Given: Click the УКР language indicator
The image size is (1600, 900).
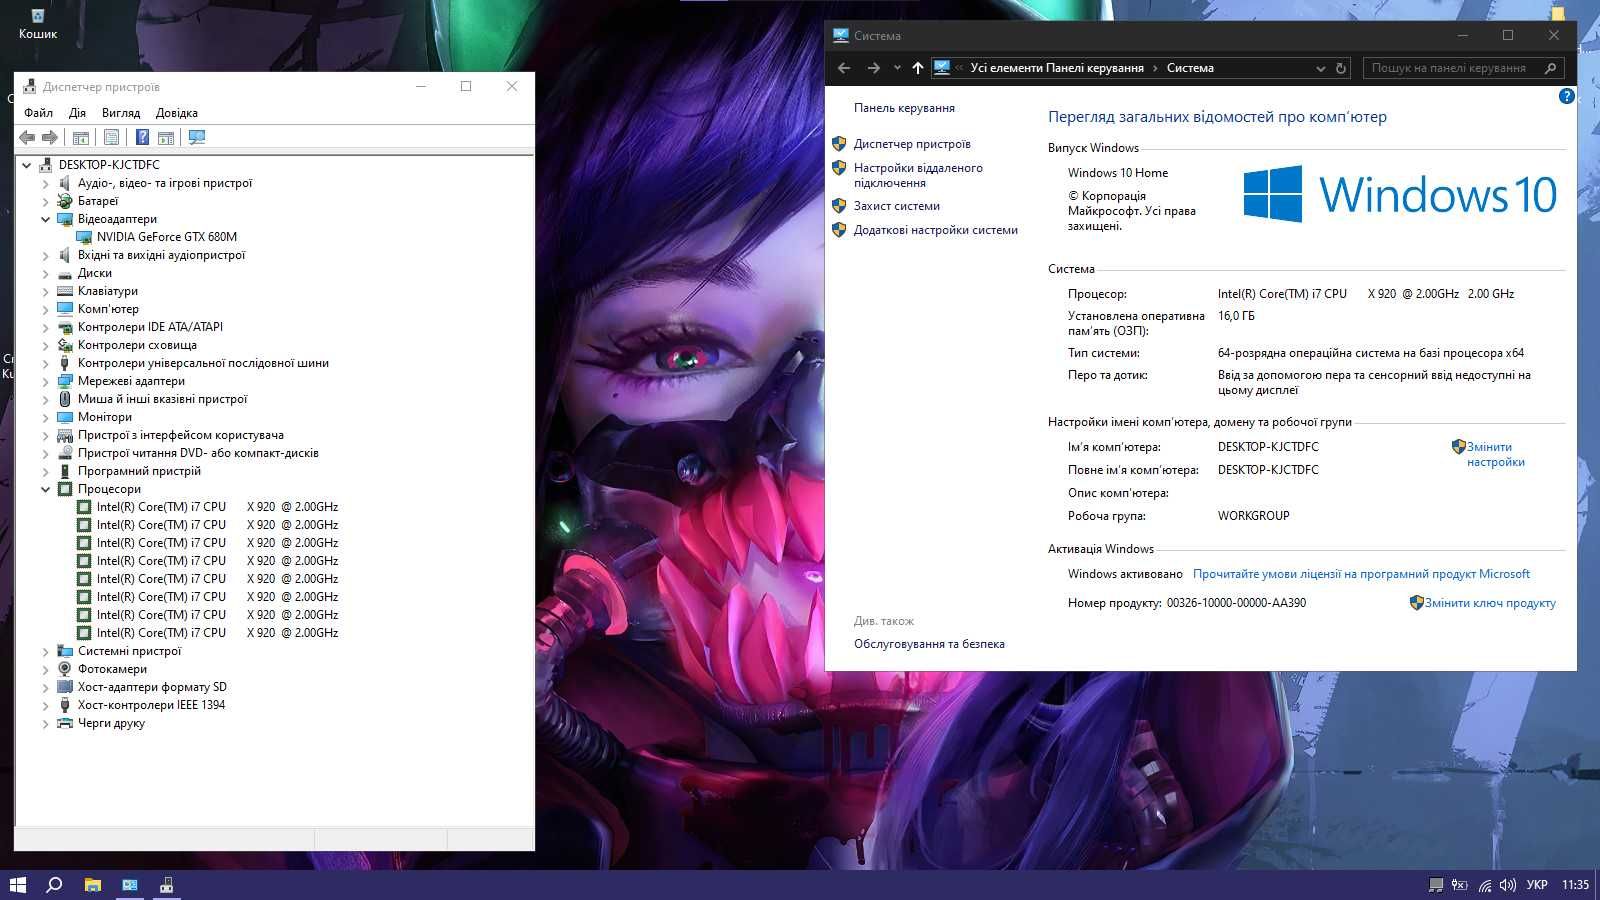Looking at the screenshot, I should pyautogui.click(x=1537, y=884).
